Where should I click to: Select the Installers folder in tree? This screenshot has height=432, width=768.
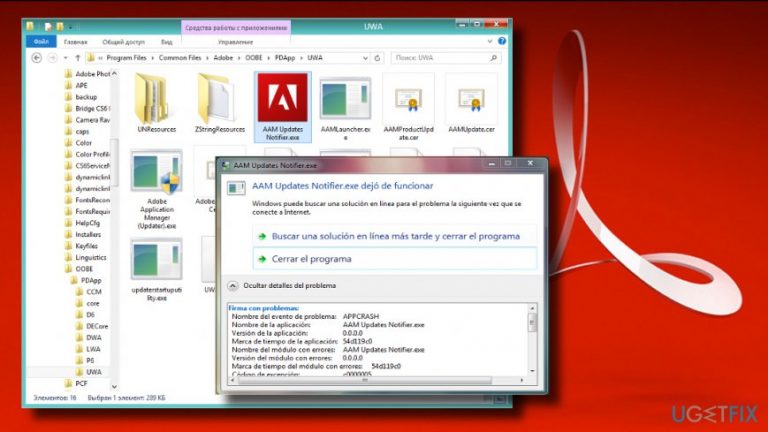pos(83,235)
